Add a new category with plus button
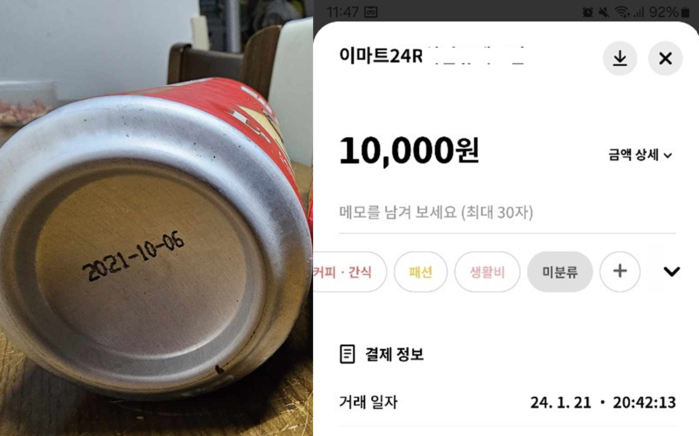The height and width of the screenshot is (436, 699). pos(620,271)
